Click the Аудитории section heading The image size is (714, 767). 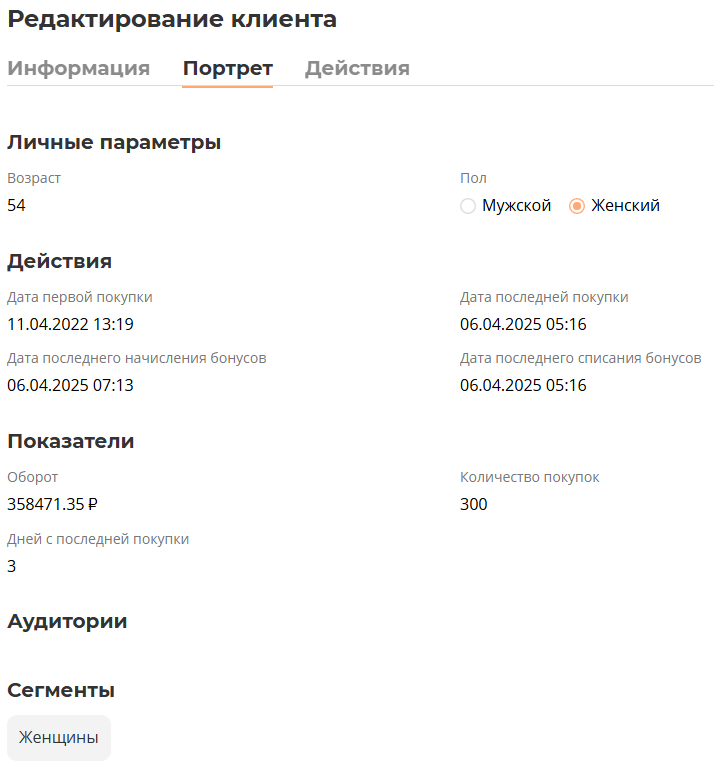pos(67,621)
